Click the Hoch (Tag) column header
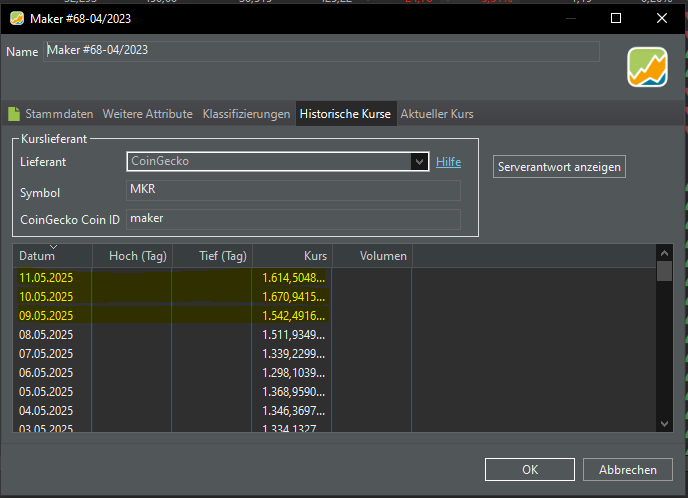Viewport: 688px width, 498px height. coord(133,256)
